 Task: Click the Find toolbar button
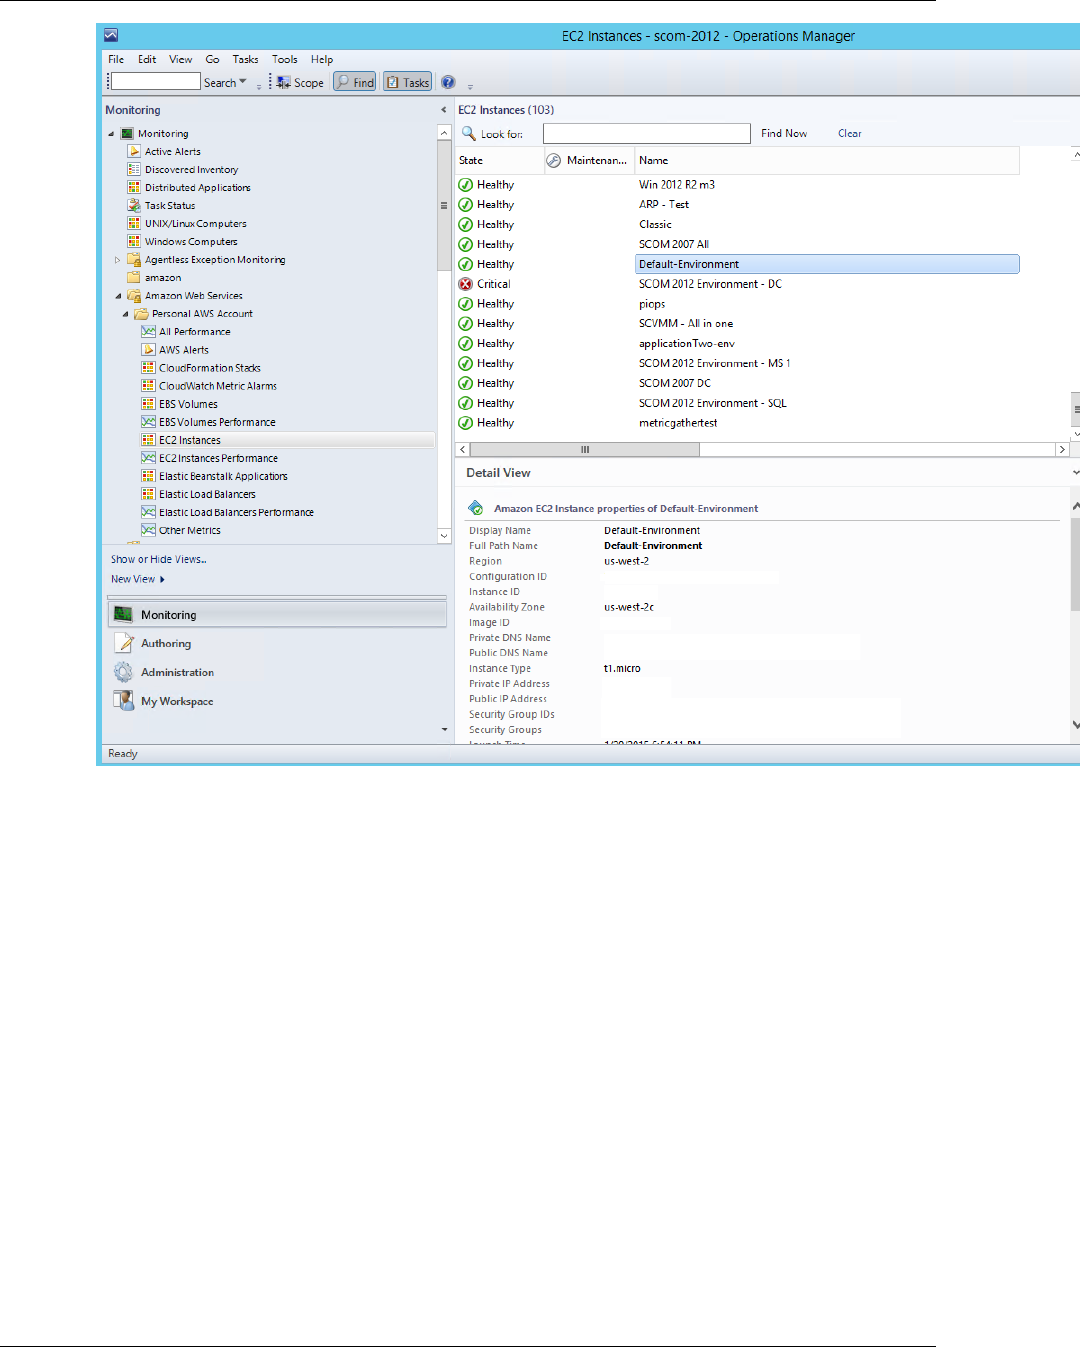tap(355, 82)
